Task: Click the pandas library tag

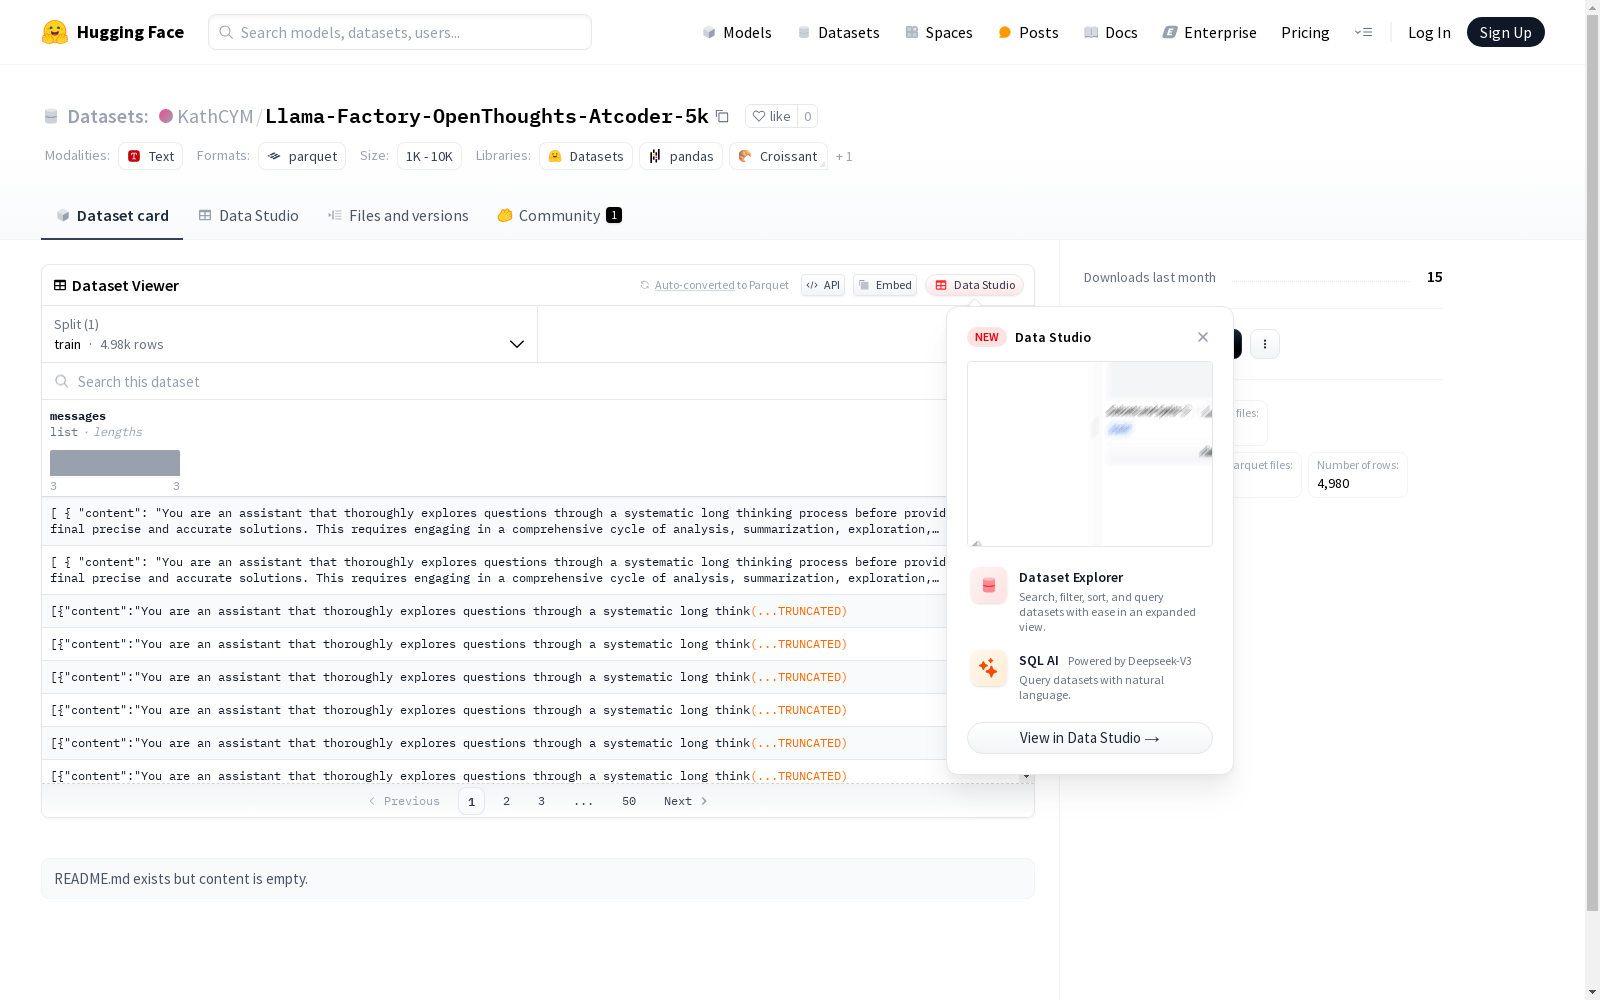Action: click(681, 156)
